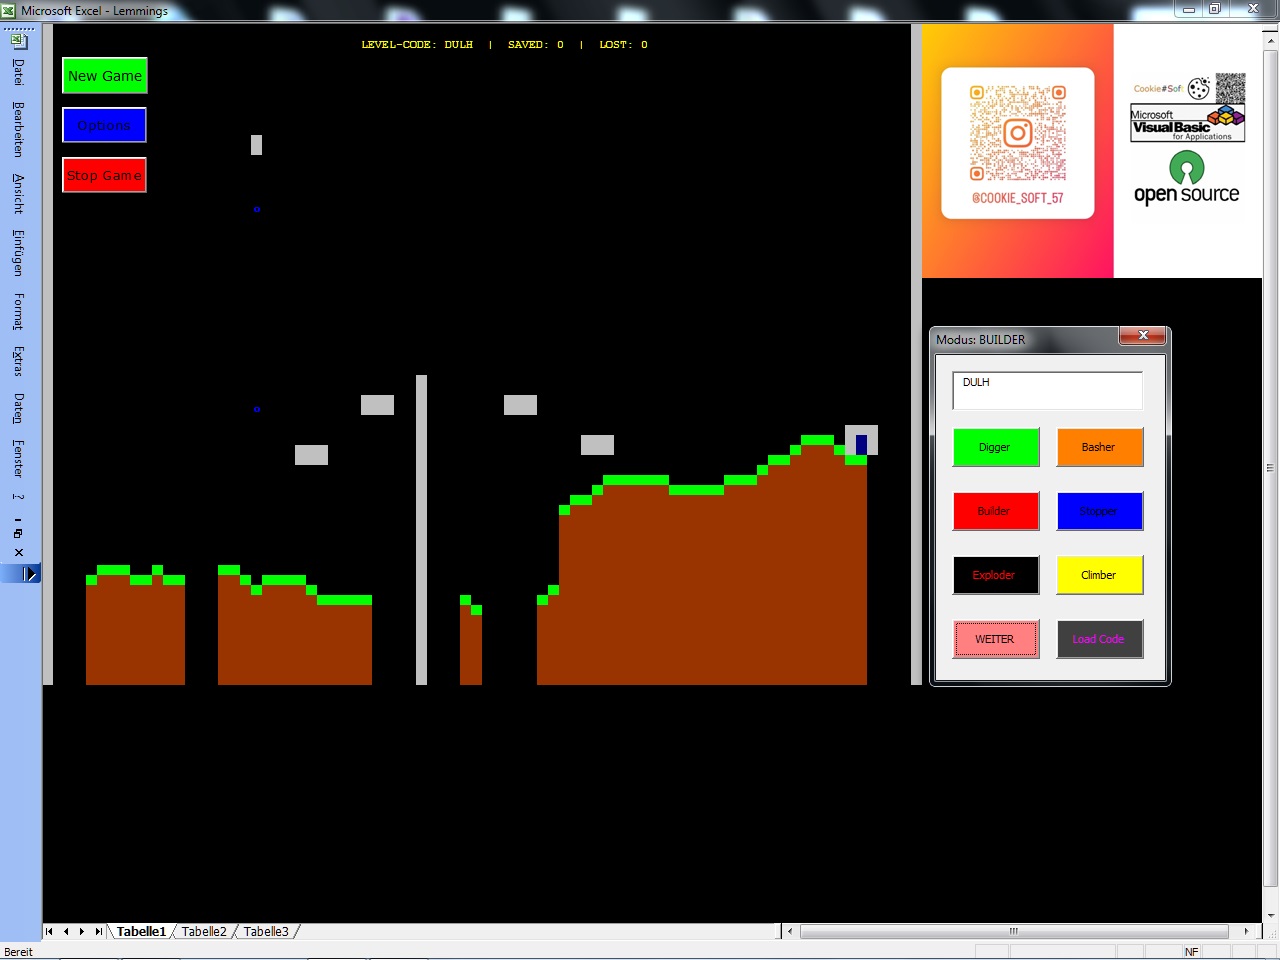The image size is (1280, 960).
Task: Click the horizontal scrollbar left arrow
Action: [790, 931]
